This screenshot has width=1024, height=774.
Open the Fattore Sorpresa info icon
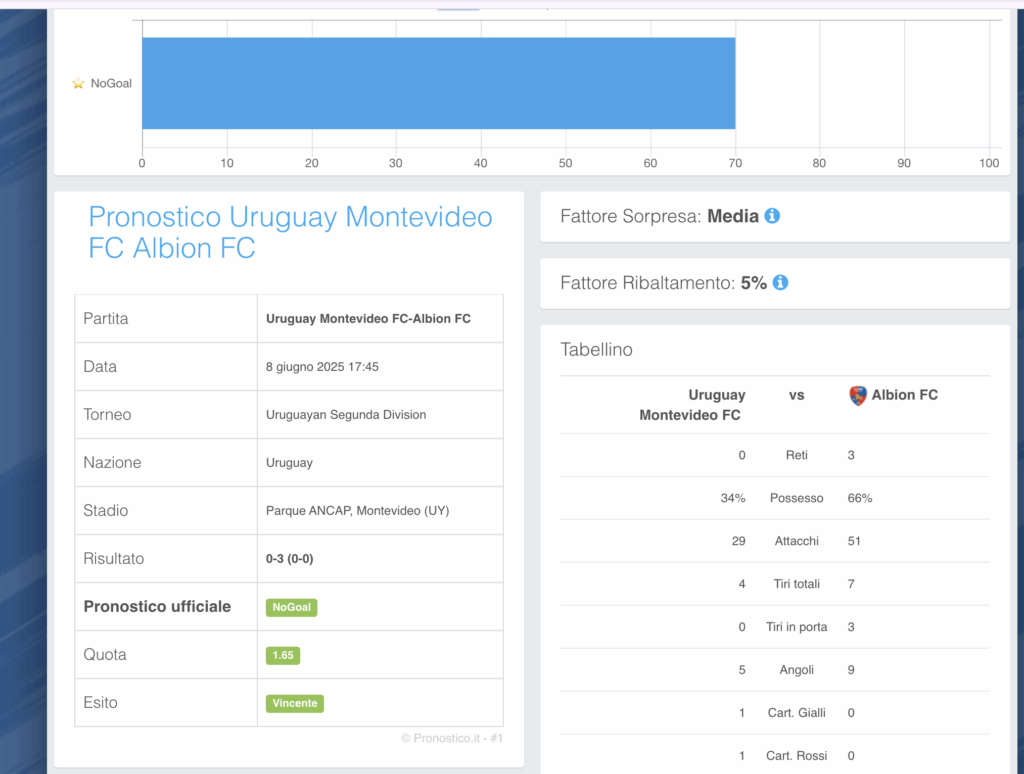(x=772, y=216)
